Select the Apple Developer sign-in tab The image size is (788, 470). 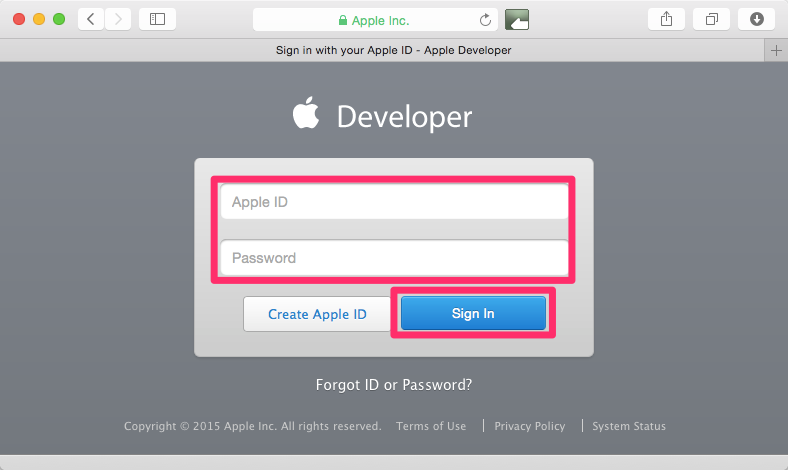382,50
